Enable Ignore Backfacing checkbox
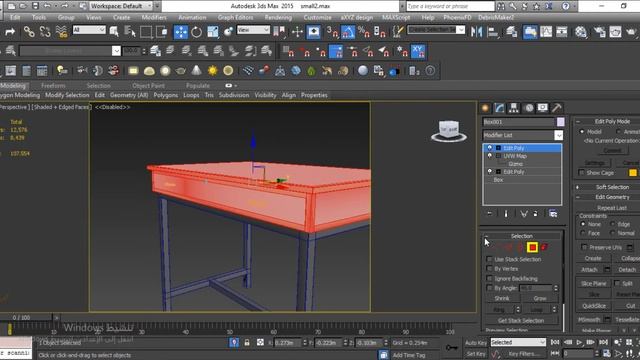The width and height of the screenshot is (640, 360). pos(489,278)
